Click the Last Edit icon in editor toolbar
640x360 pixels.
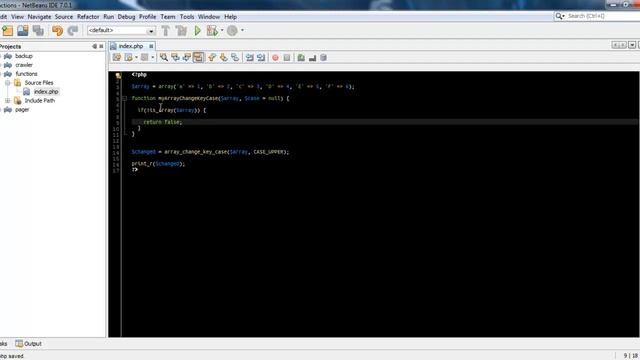click(117, 58)
